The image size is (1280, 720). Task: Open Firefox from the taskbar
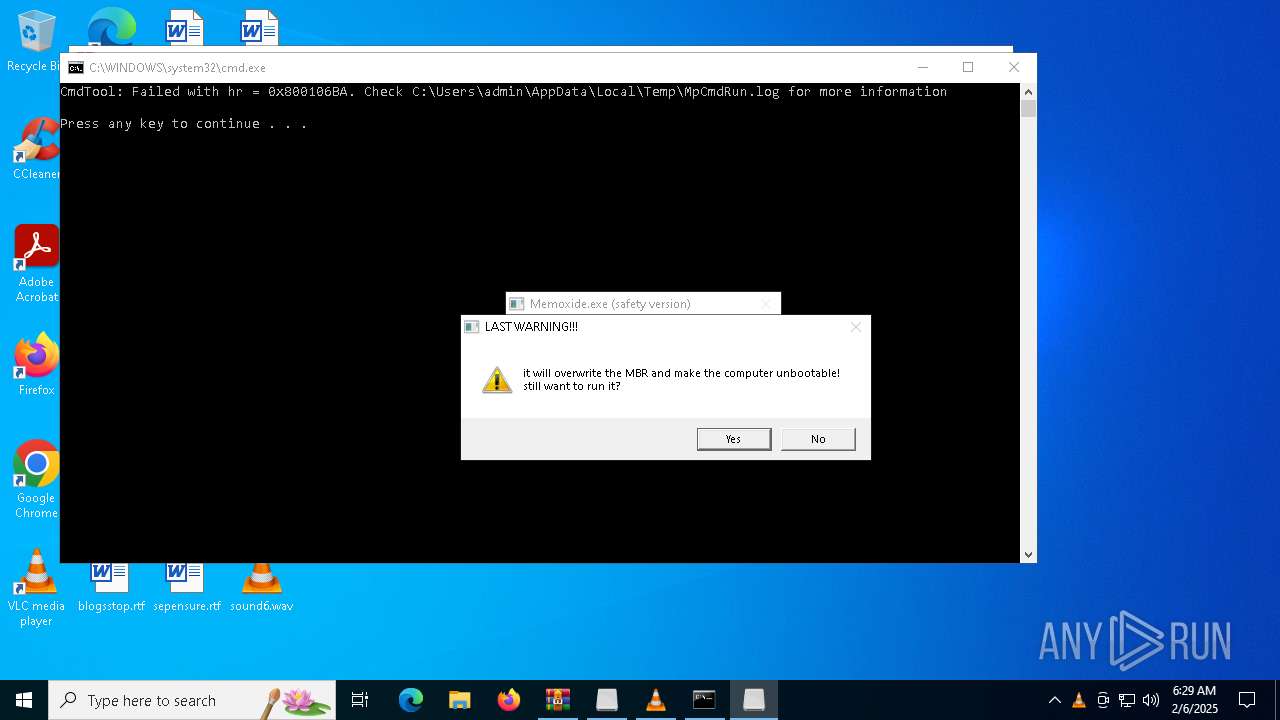pos(509,700)
